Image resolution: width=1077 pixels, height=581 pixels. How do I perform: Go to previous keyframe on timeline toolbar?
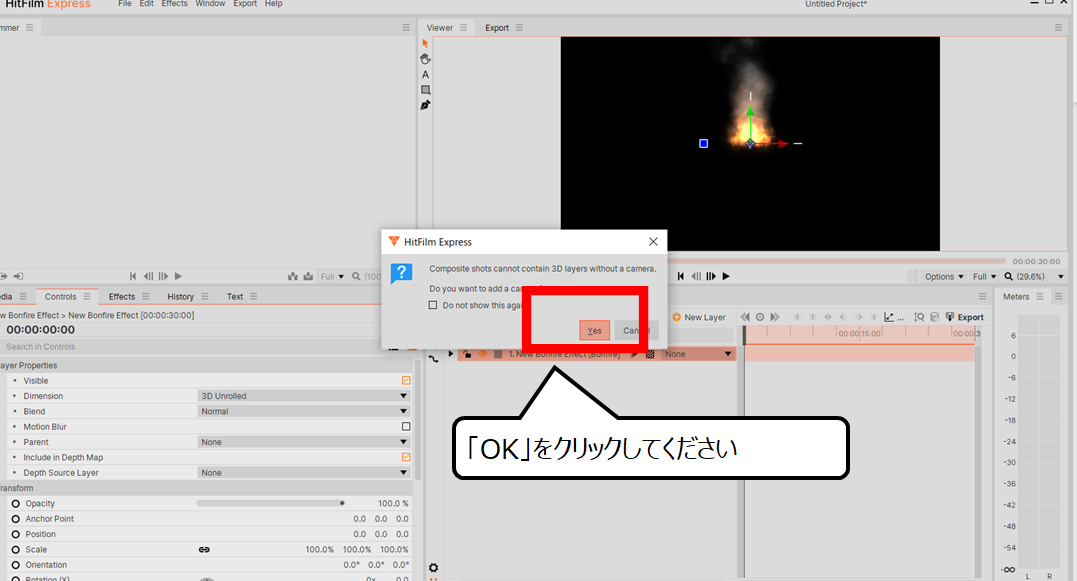[x=745, y=317]
